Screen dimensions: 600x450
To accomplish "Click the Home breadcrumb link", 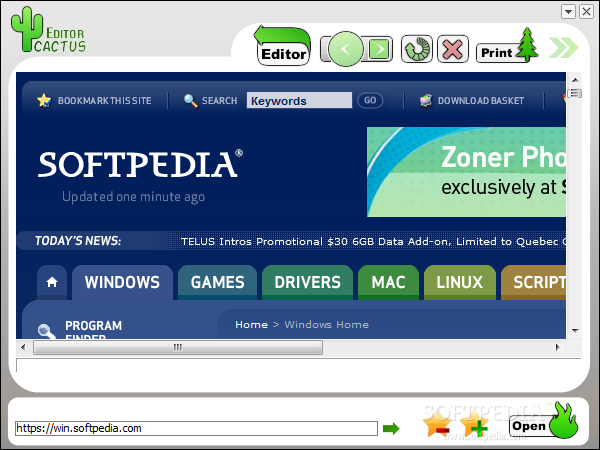I will [251, 324].
